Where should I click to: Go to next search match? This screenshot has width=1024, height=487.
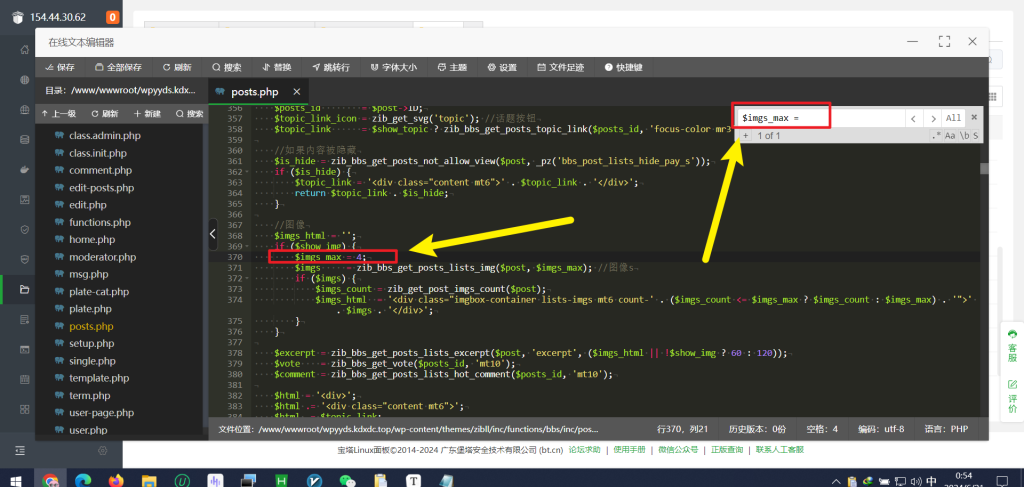tap(931, 118)
